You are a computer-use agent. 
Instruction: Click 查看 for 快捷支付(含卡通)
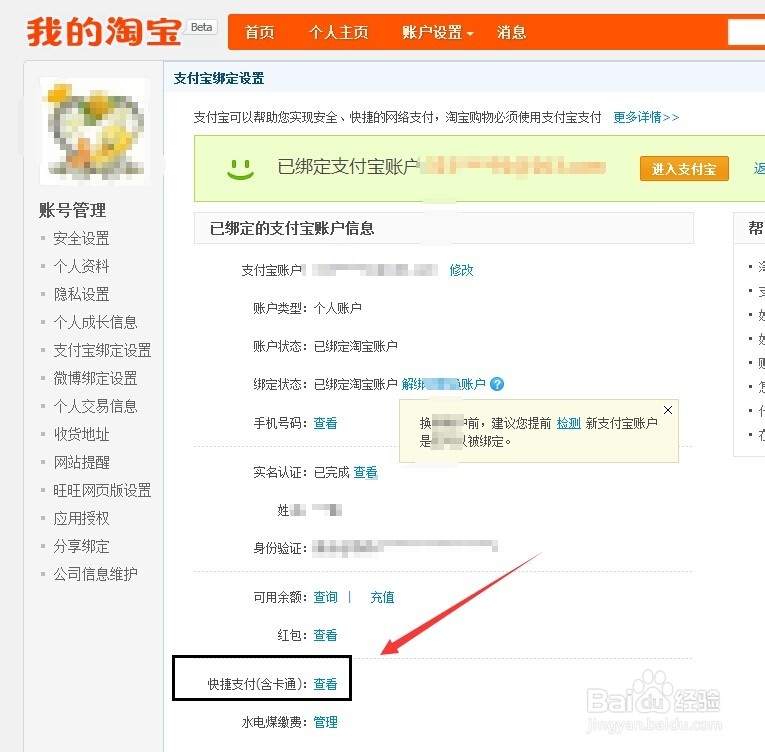click(x=325, y=684)
